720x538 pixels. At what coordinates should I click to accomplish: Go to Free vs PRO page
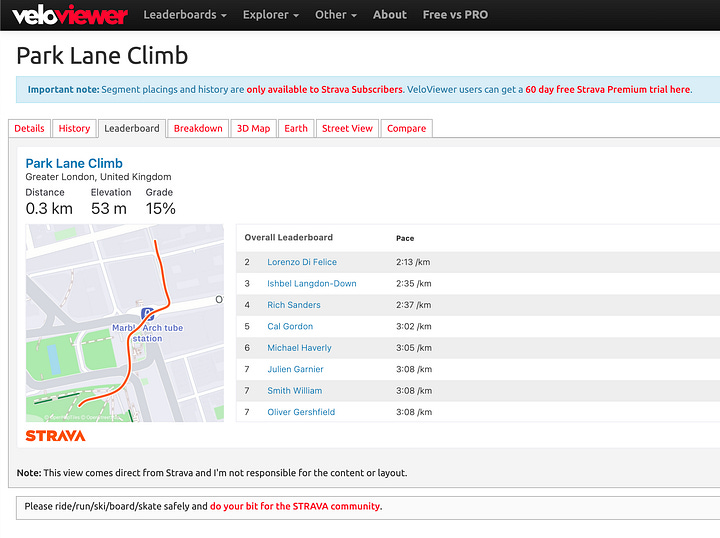455,15
